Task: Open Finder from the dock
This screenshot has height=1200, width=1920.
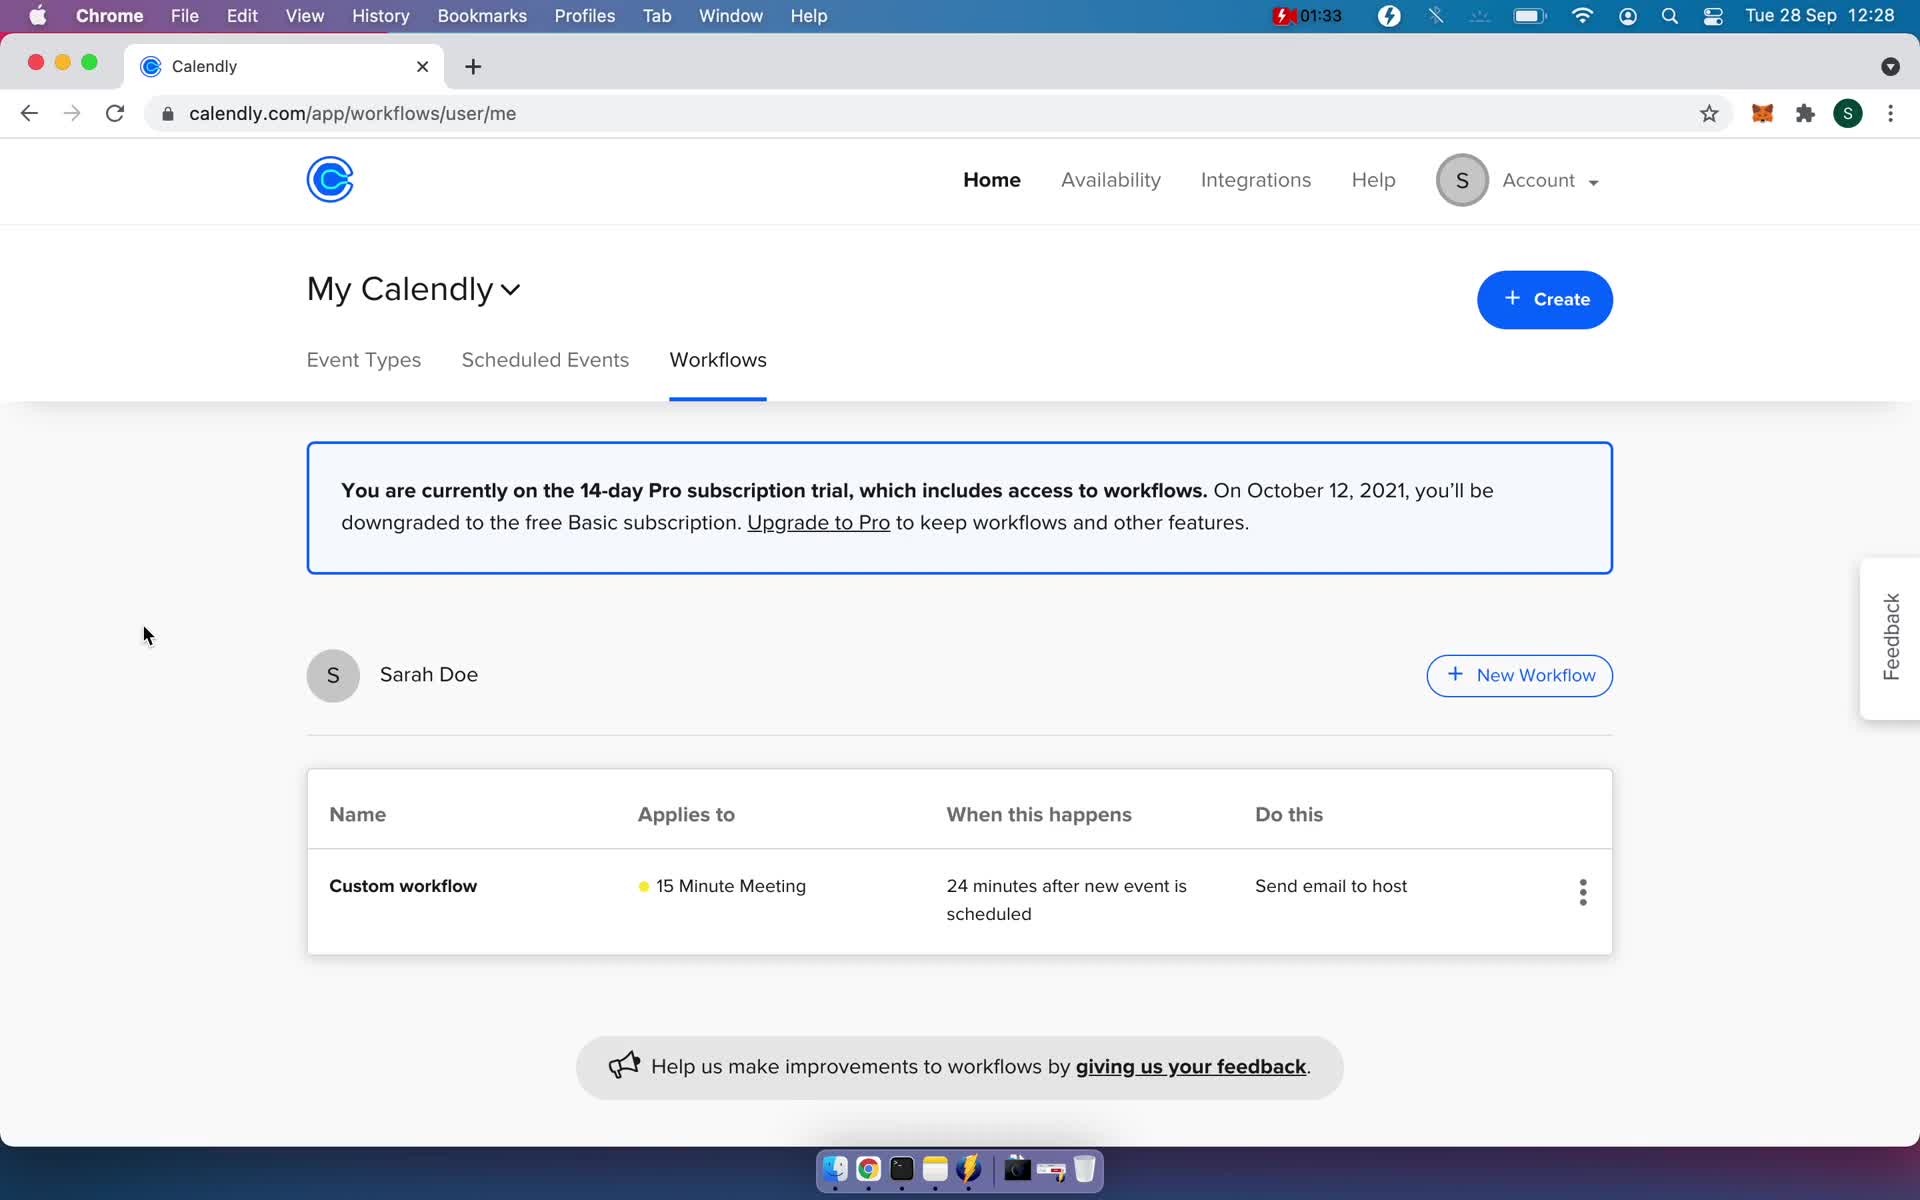Action: [835, 1169]
